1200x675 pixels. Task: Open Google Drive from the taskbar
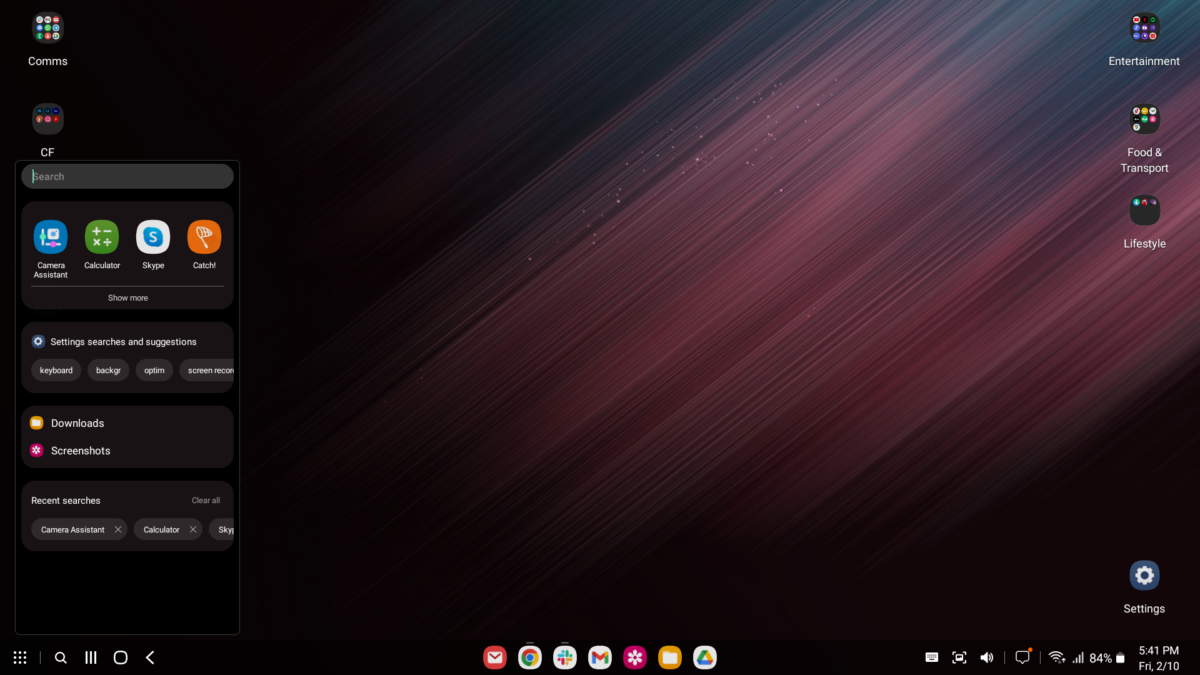click(x=705, y=657)
